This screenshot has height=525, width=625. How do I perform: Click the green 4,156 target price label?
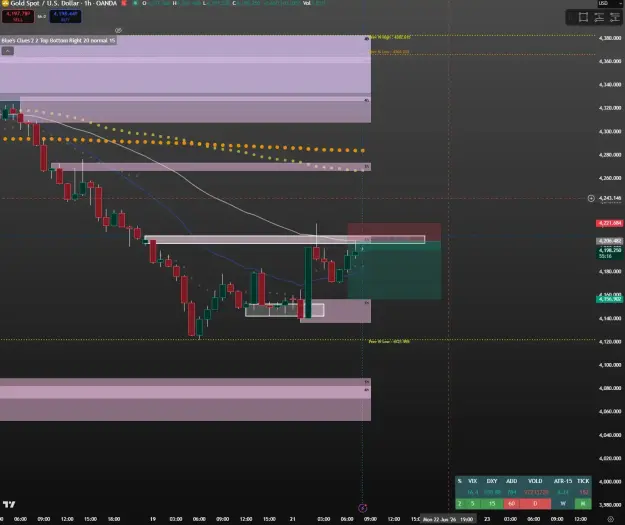point(609,299)
